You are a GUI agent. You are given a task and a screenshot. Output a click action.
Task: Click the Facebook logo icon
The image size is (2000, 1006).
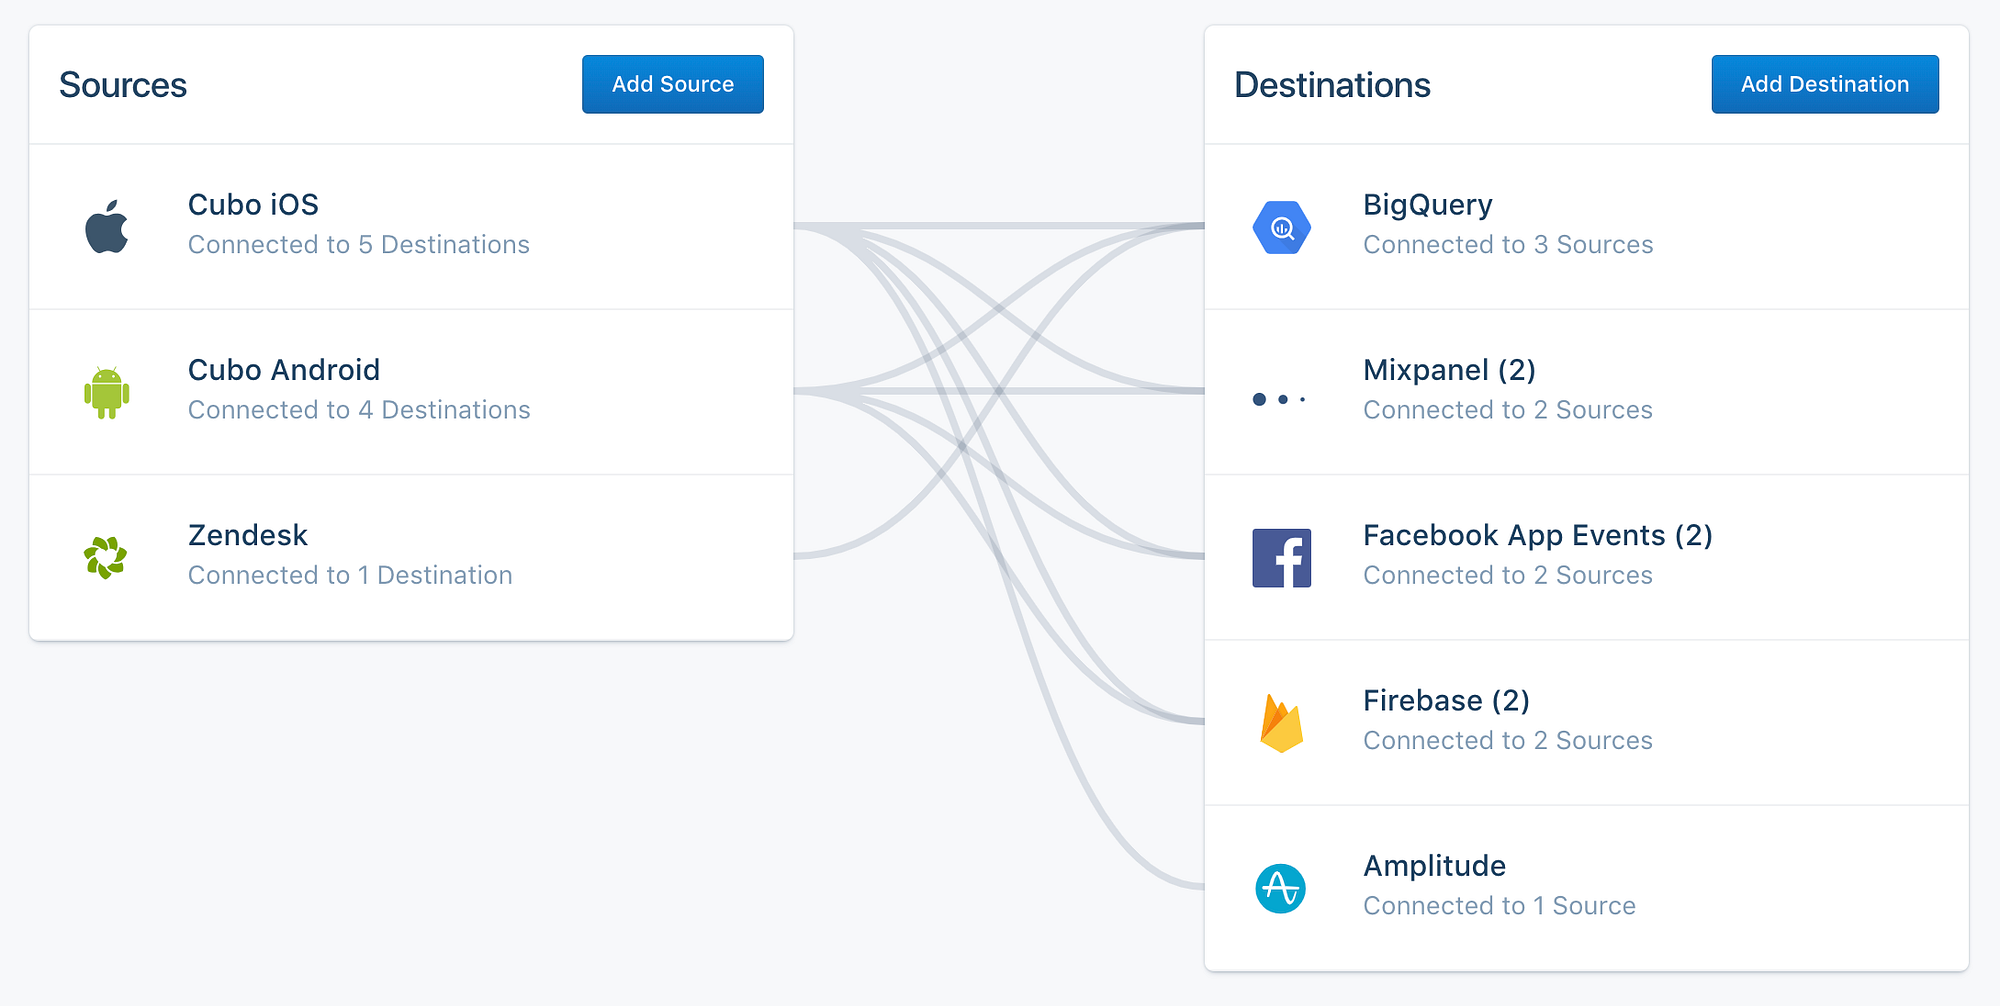click(x=1282, y=558)
